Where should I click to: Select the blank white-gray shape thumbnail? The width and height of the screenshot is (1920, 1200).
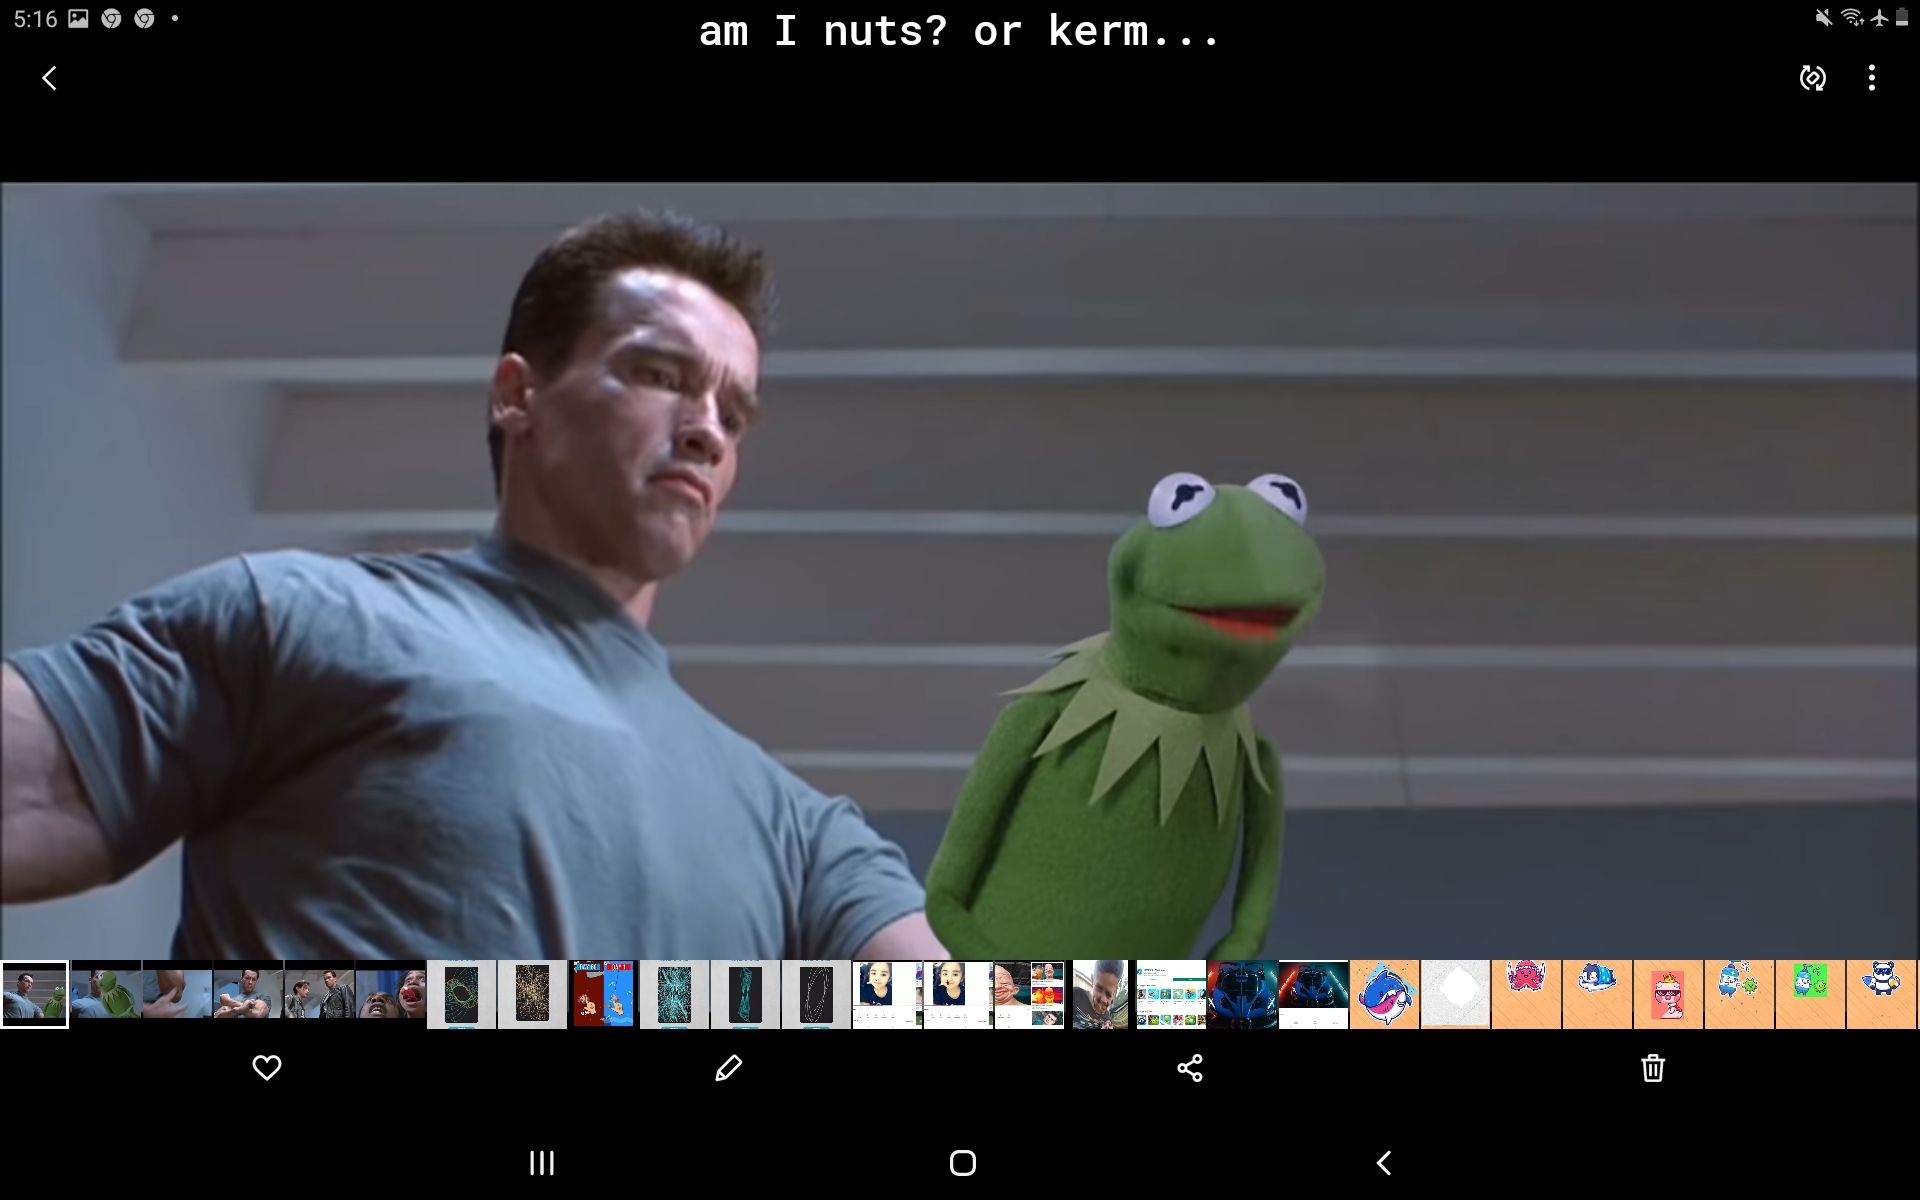1455,994
